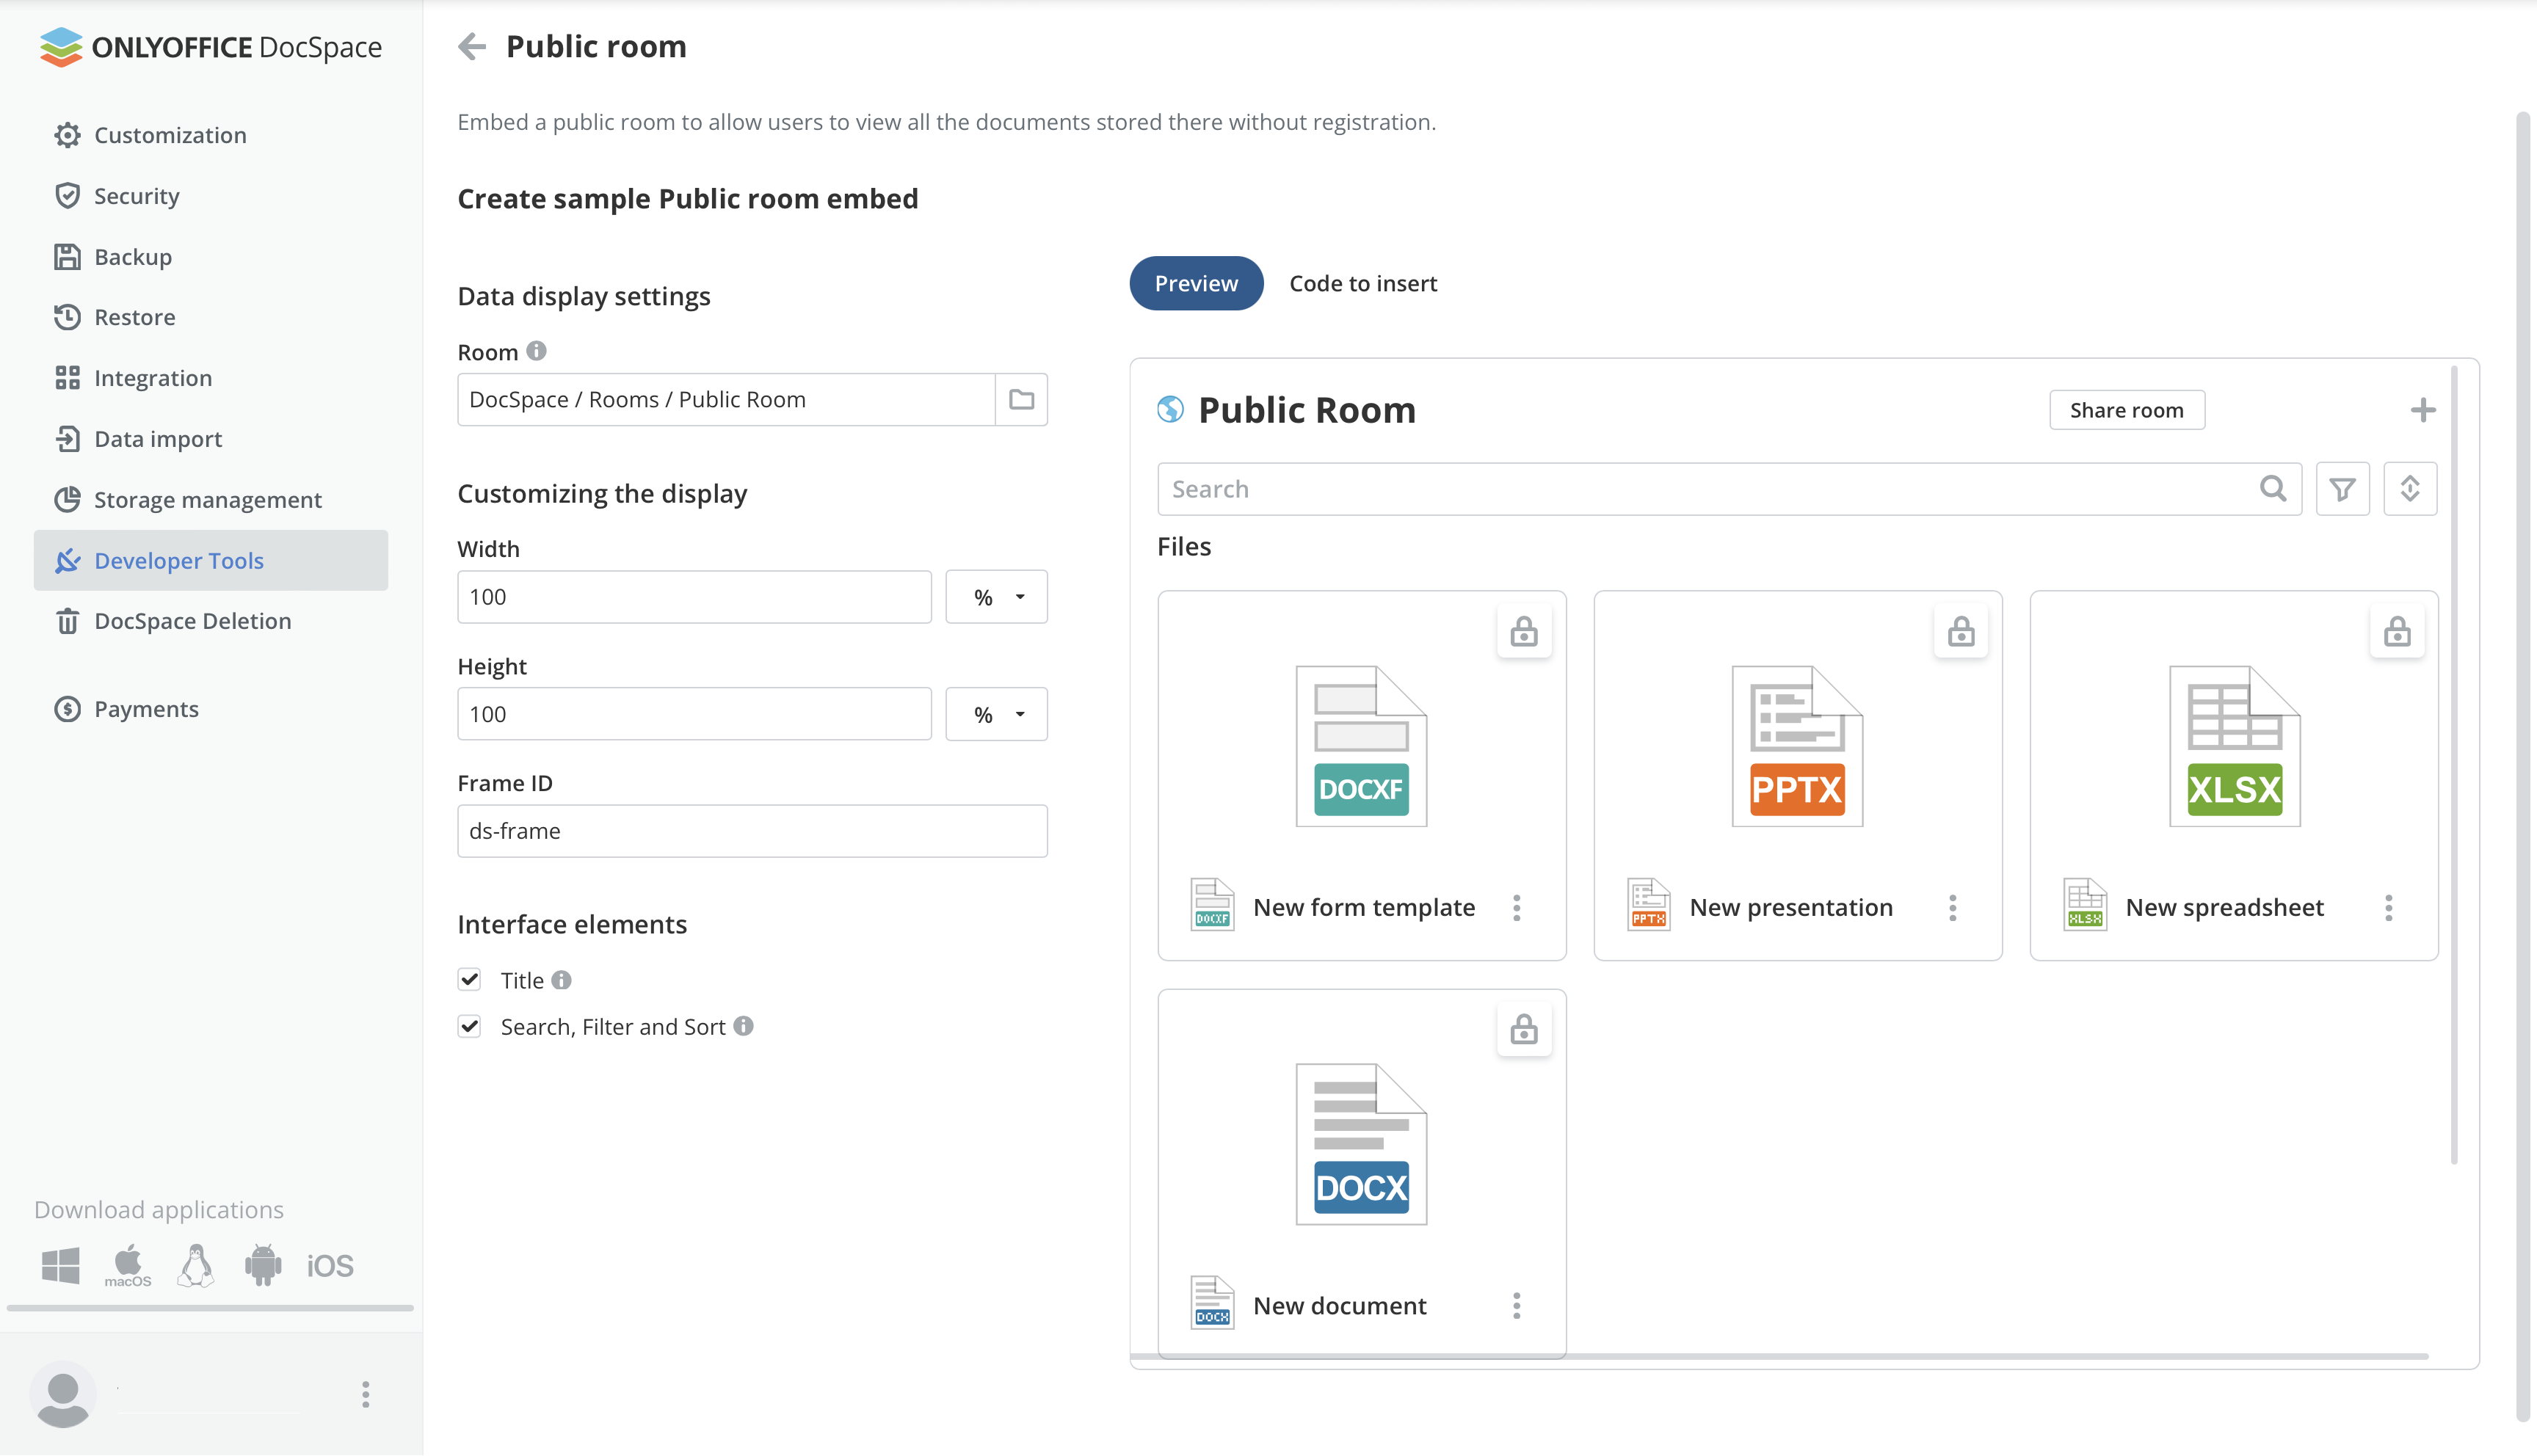Switch to Code to insert tab
The height and width of the screenshot is (1456, 2537).
(x=1362, y=283)
